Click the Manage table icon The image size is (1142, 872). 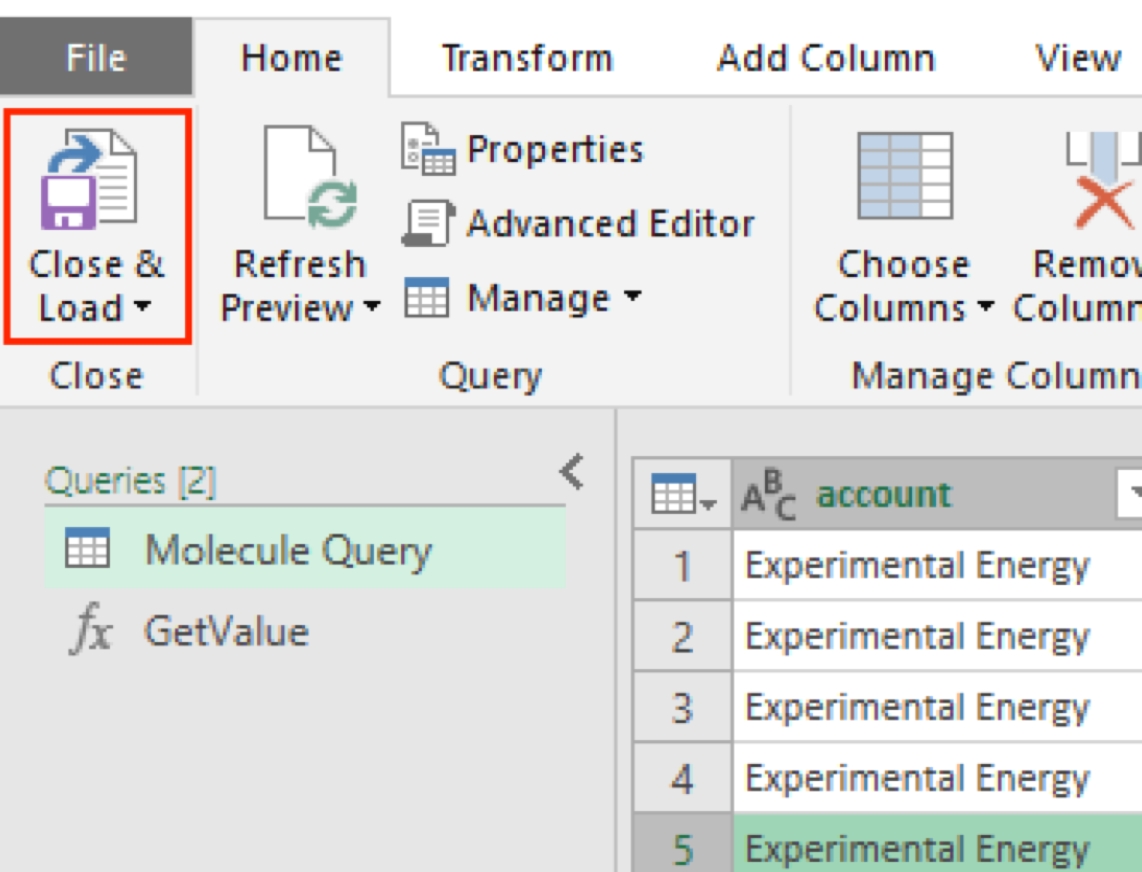click(426, 298)
